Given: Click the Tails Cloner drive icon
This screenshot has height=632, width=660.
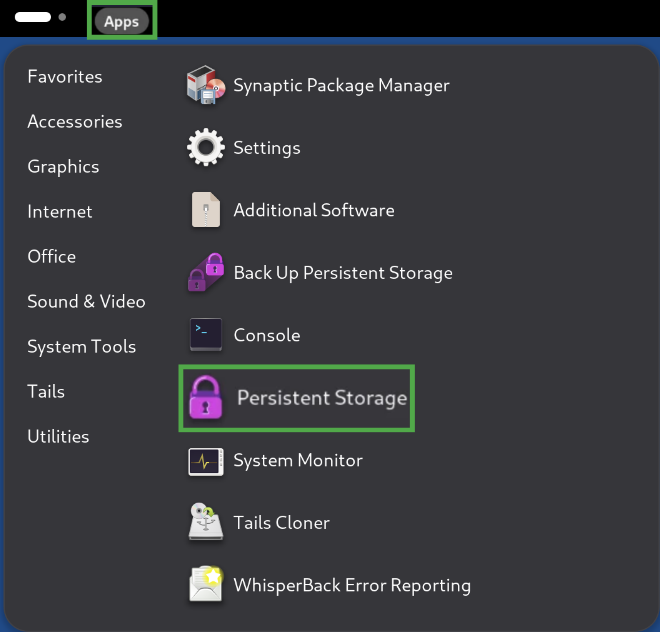Looking at the screenshot, I should click(x=206, y=521).
